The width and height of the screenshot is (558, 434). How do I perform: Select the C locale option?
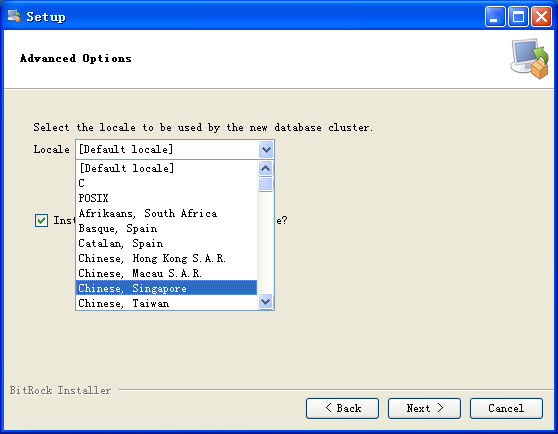click(x=166, y=183)
